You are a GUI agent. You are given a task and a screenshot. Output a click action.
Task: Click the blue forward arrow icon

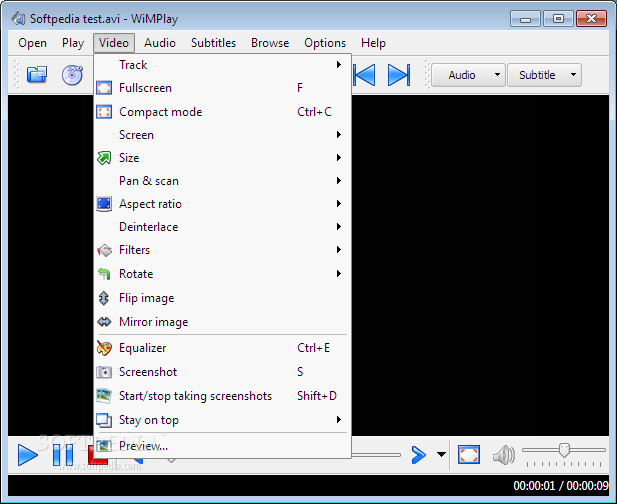pos(419,455)
